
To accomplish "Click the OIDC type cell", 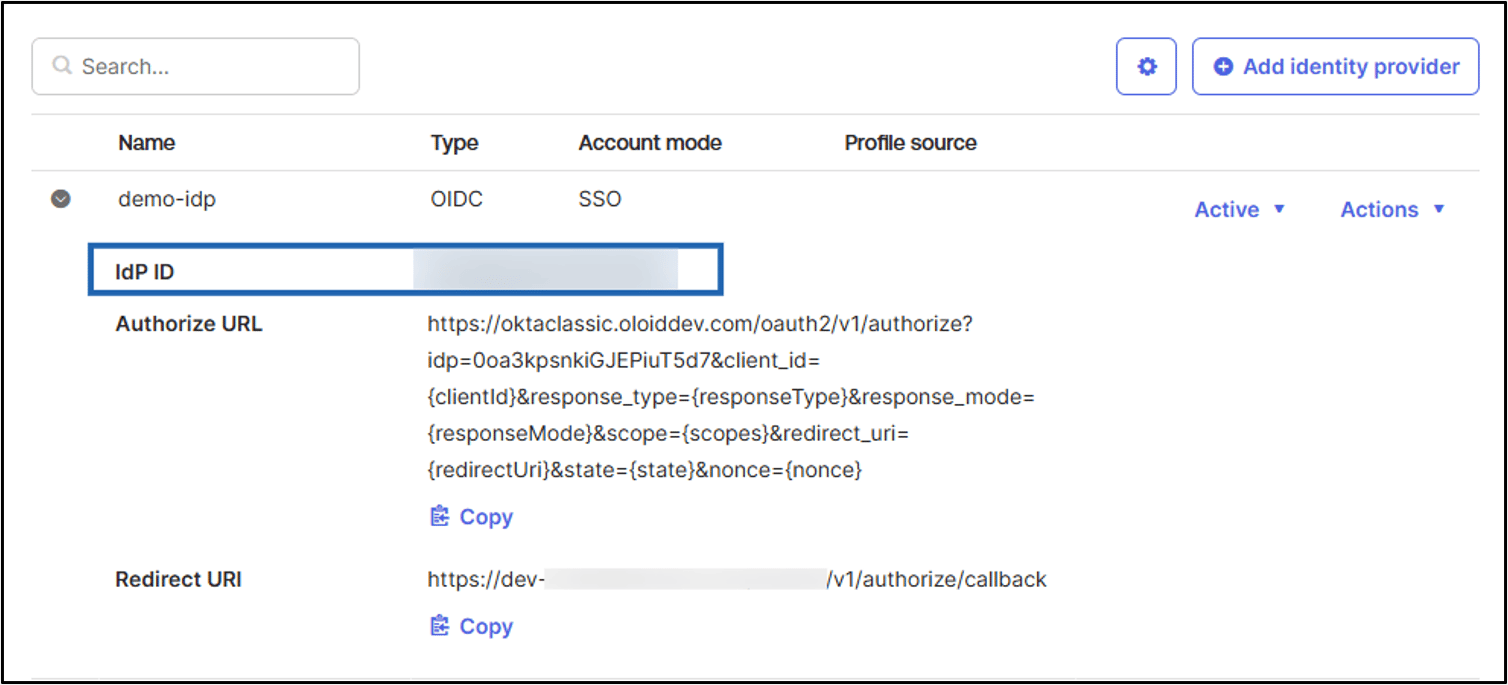I will (456, 199).
